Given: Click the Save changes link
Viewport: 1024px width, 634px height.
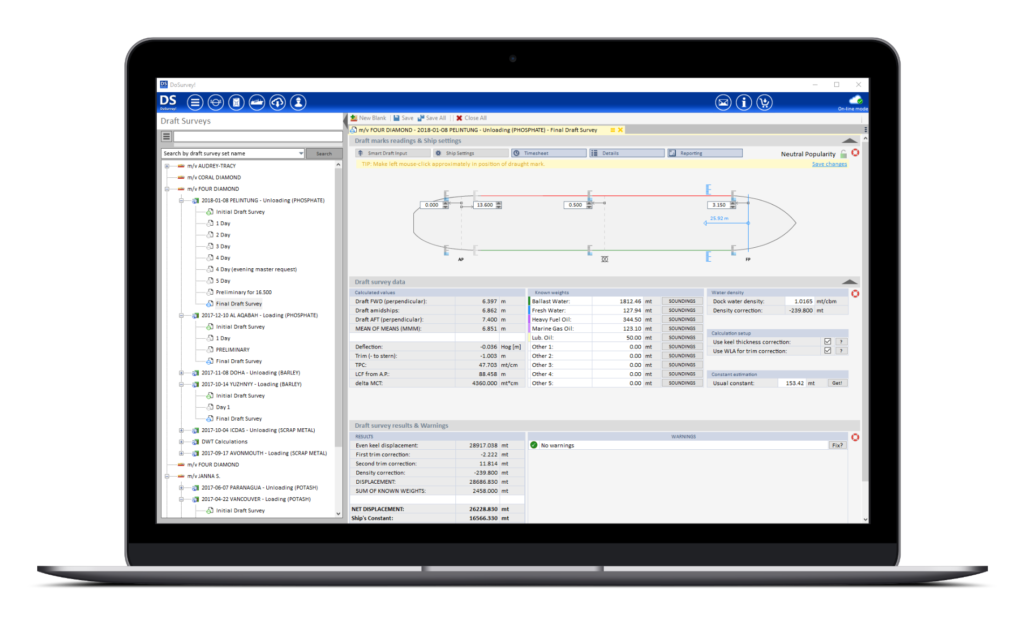Looking at the screenshot, I should (x=829, y=164).
